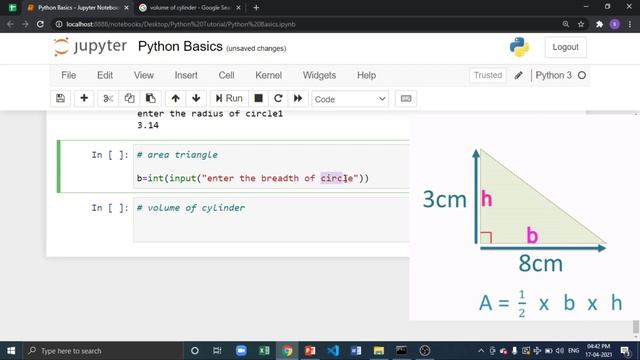Click the taskbar search box

(x=103, y=351)
